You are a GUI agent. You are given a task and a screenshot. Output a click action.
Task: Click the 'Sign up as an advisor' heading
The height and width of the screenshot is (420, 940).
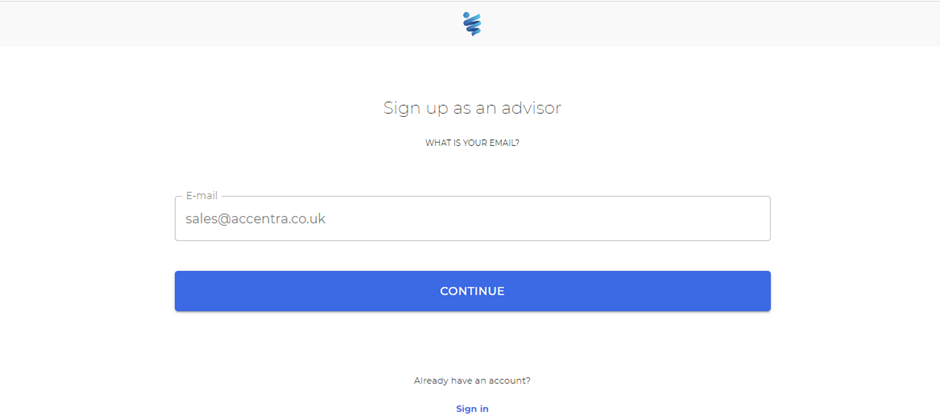(x=472, y=108)
